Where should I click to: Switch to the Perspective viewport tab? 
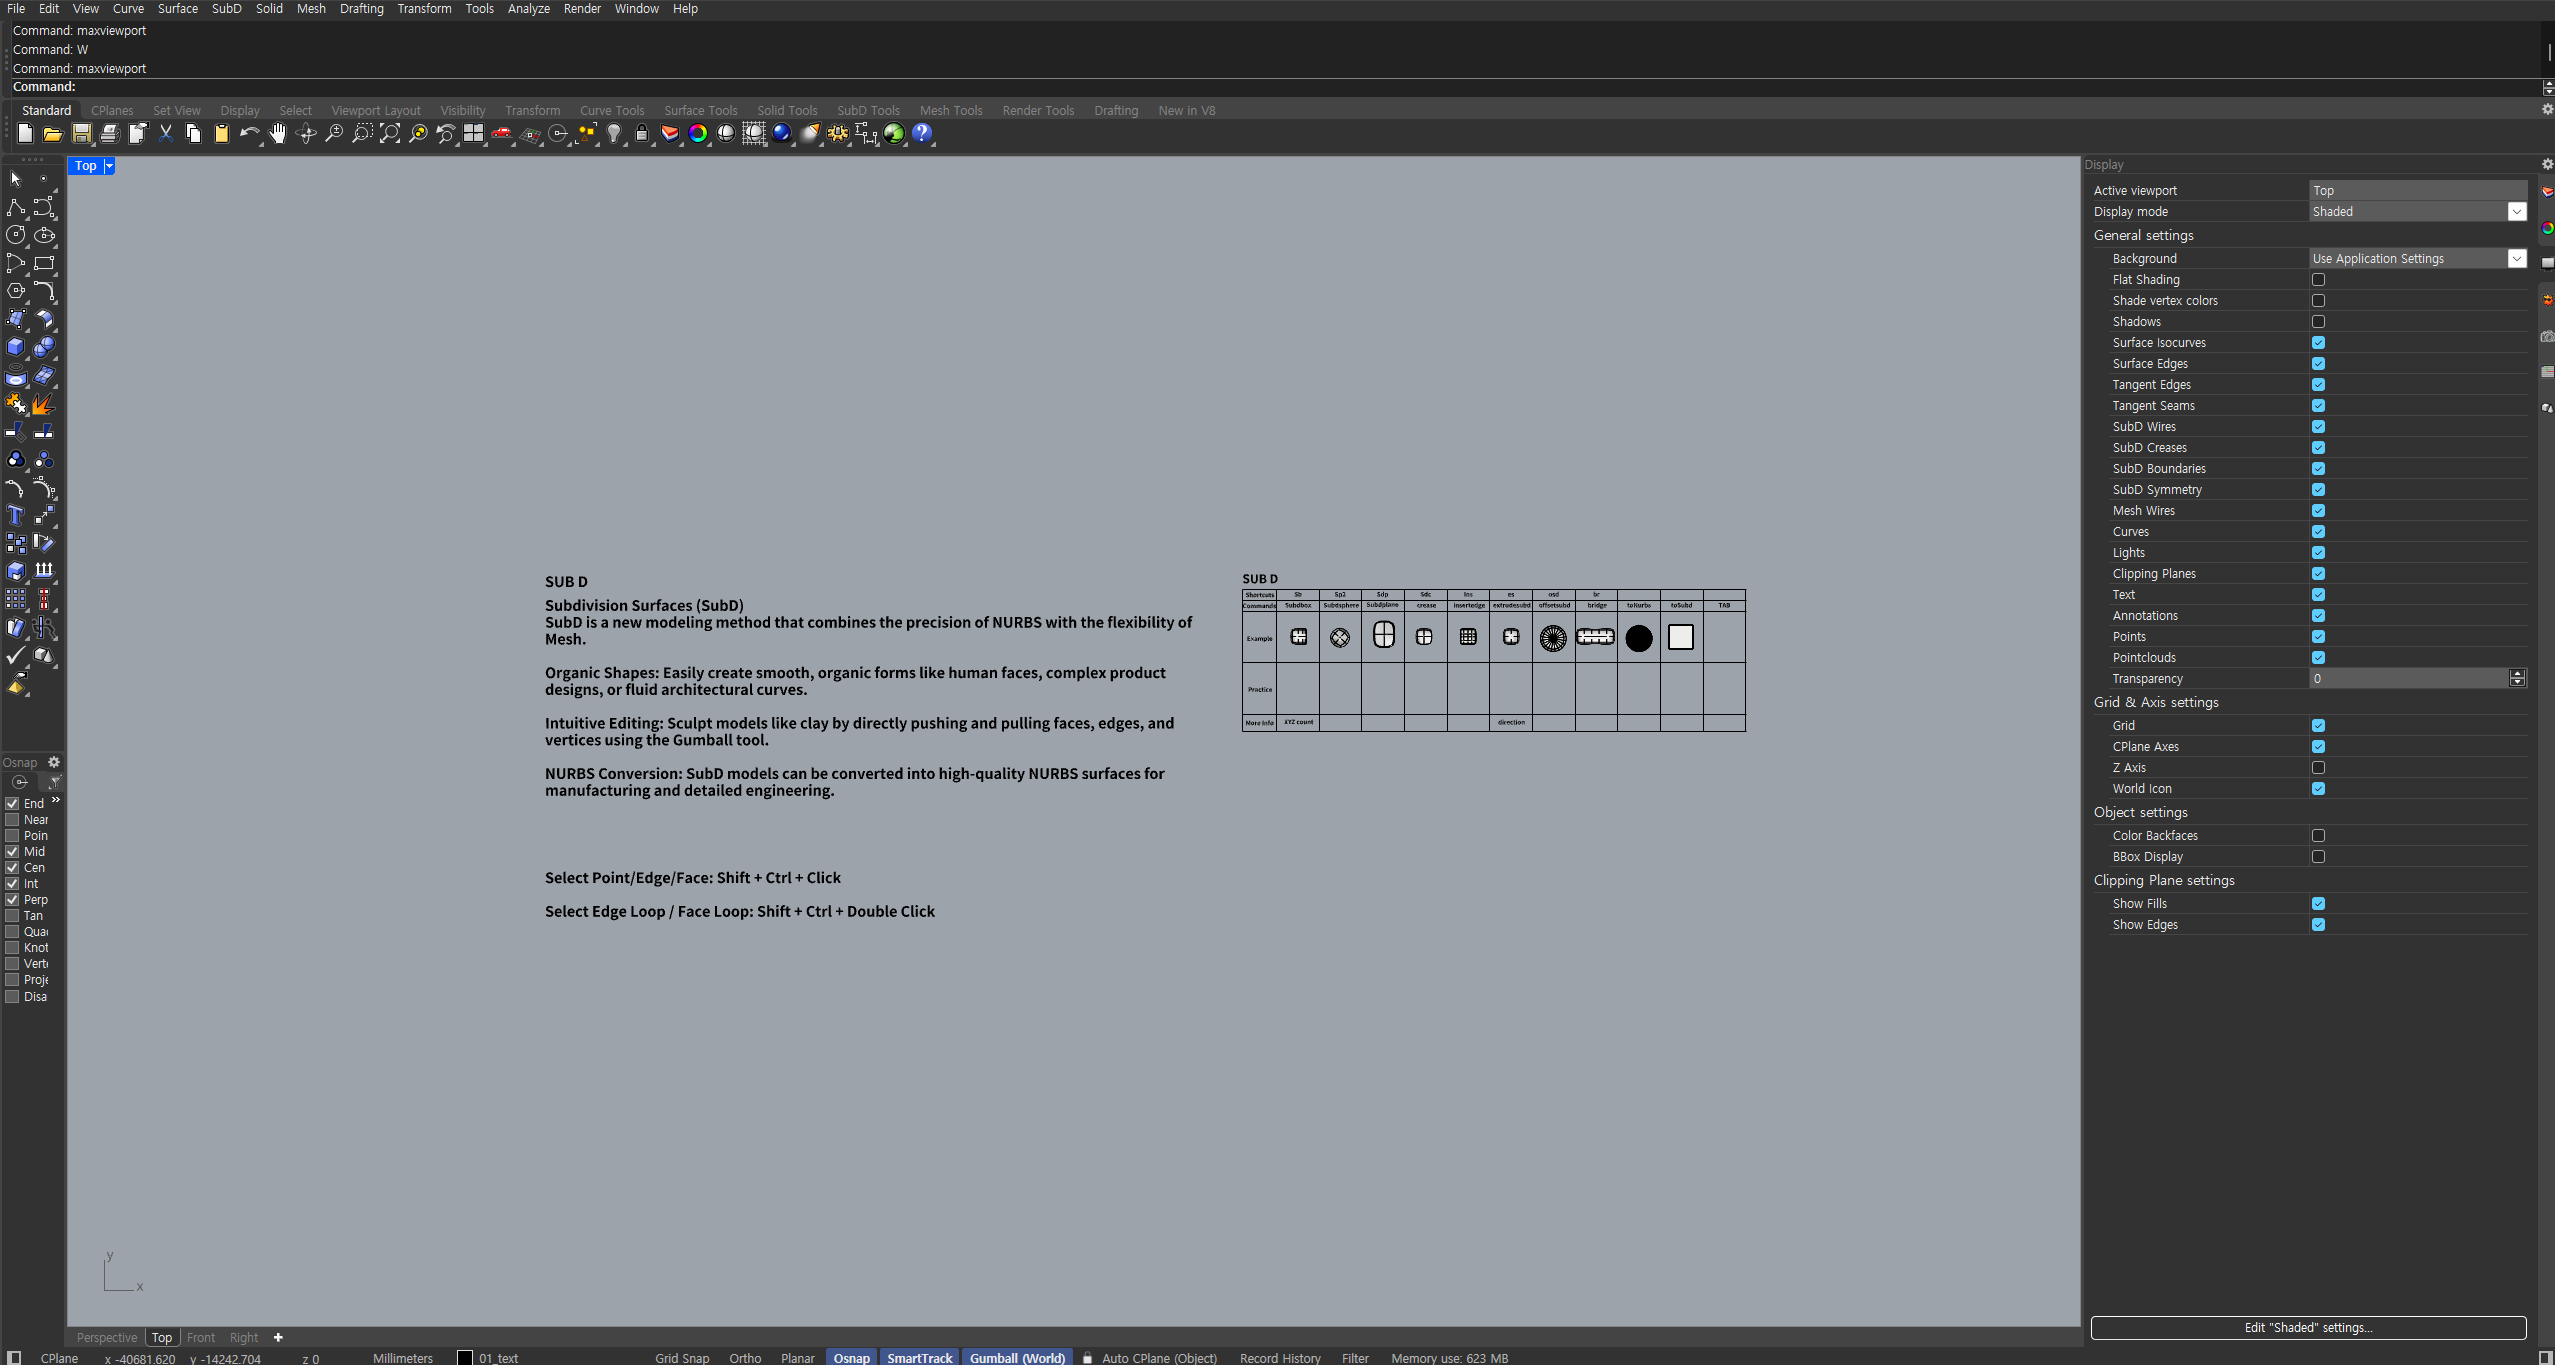[107, 1338]
